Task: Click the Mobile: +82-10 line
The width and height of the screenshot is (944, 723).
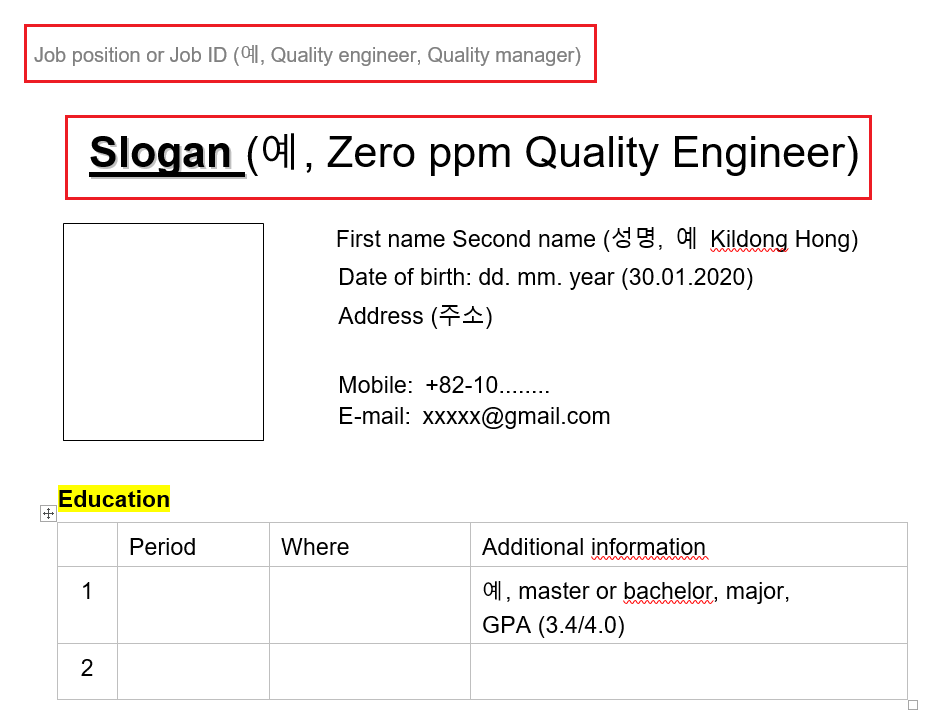Action: 444,385
